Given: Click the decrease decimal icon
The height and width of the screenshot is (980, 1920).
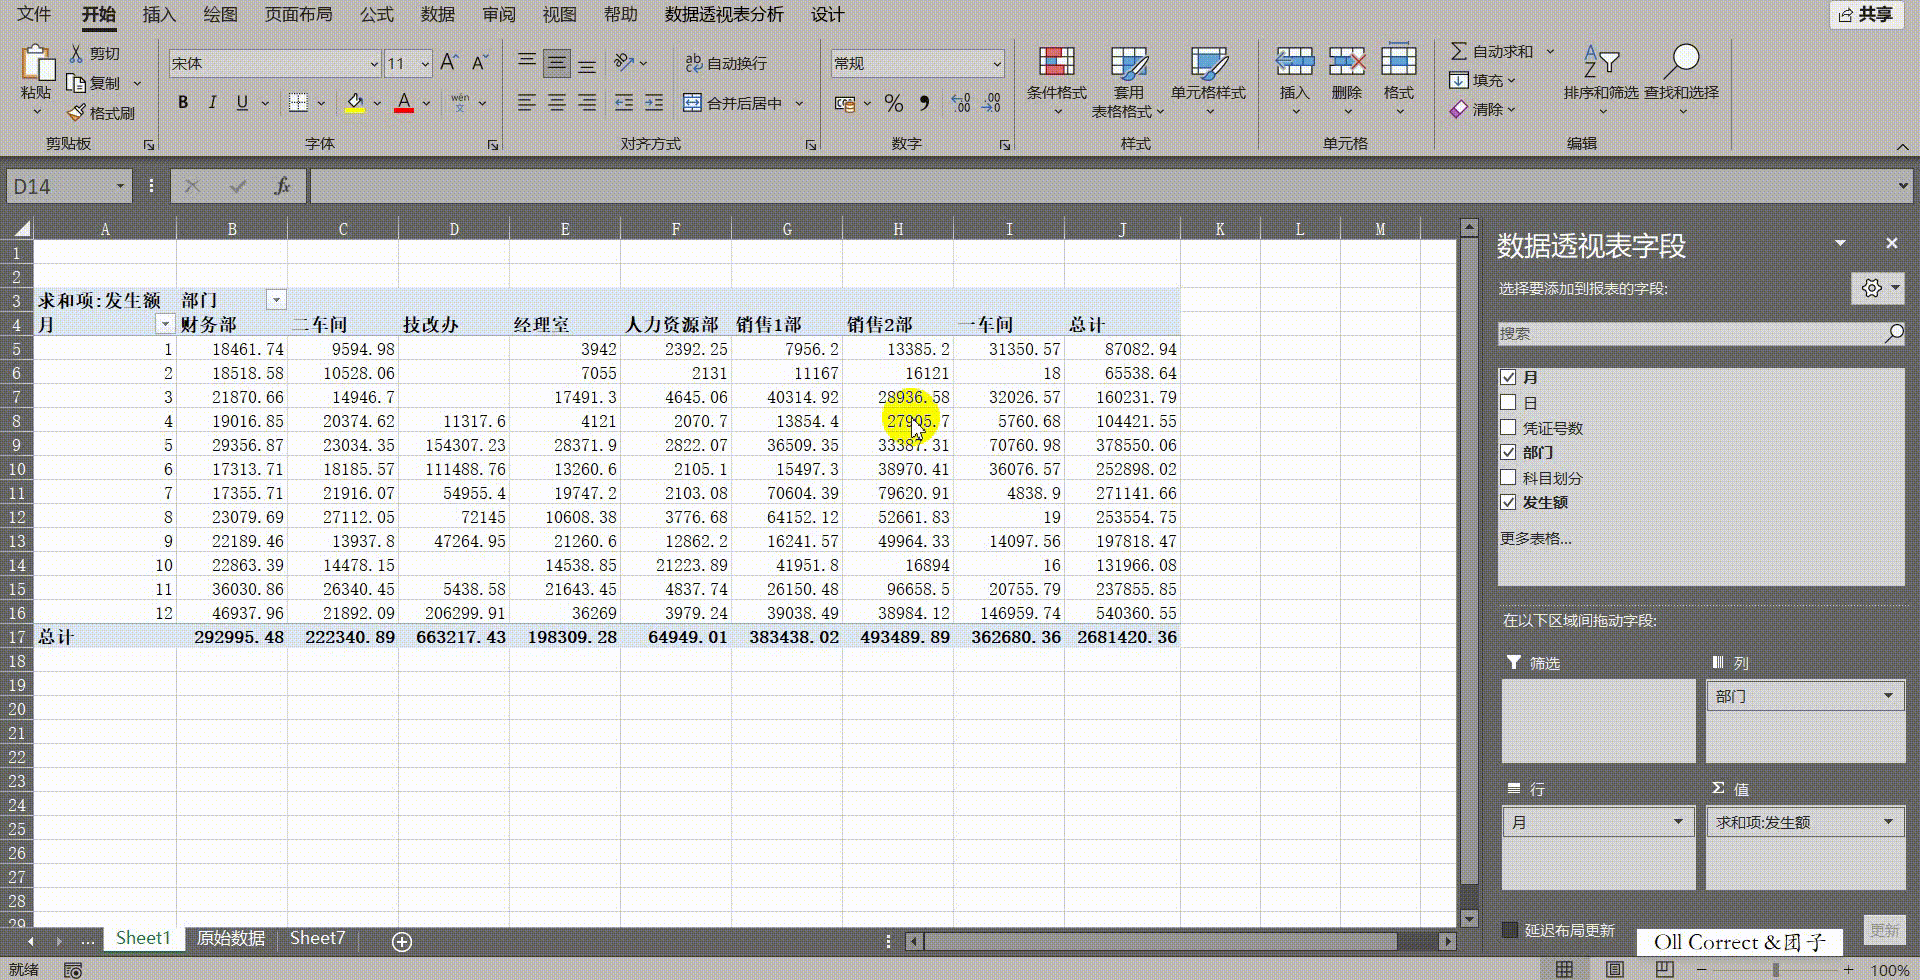Looking at the screenshot, I should [x=991, y=103].
